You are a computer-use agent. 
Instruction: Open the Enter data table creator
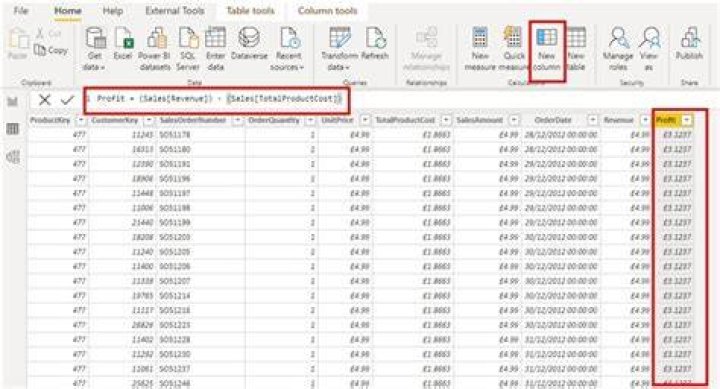pyautogui.click(x=215, y=49)
